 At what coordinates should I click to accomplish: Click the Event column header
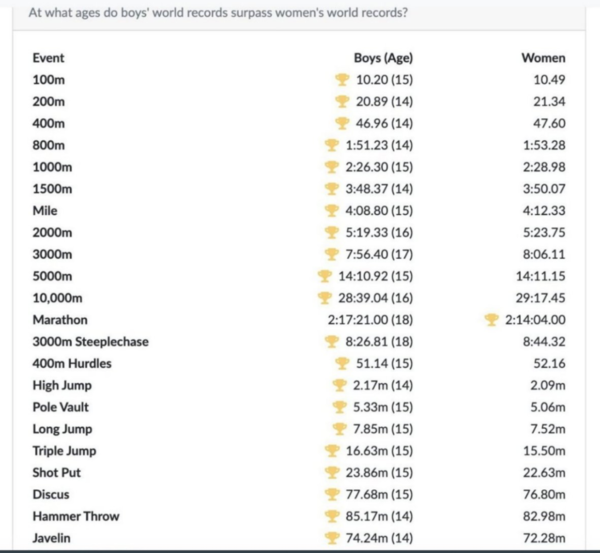pyautogui.click(x=48, y=58)
